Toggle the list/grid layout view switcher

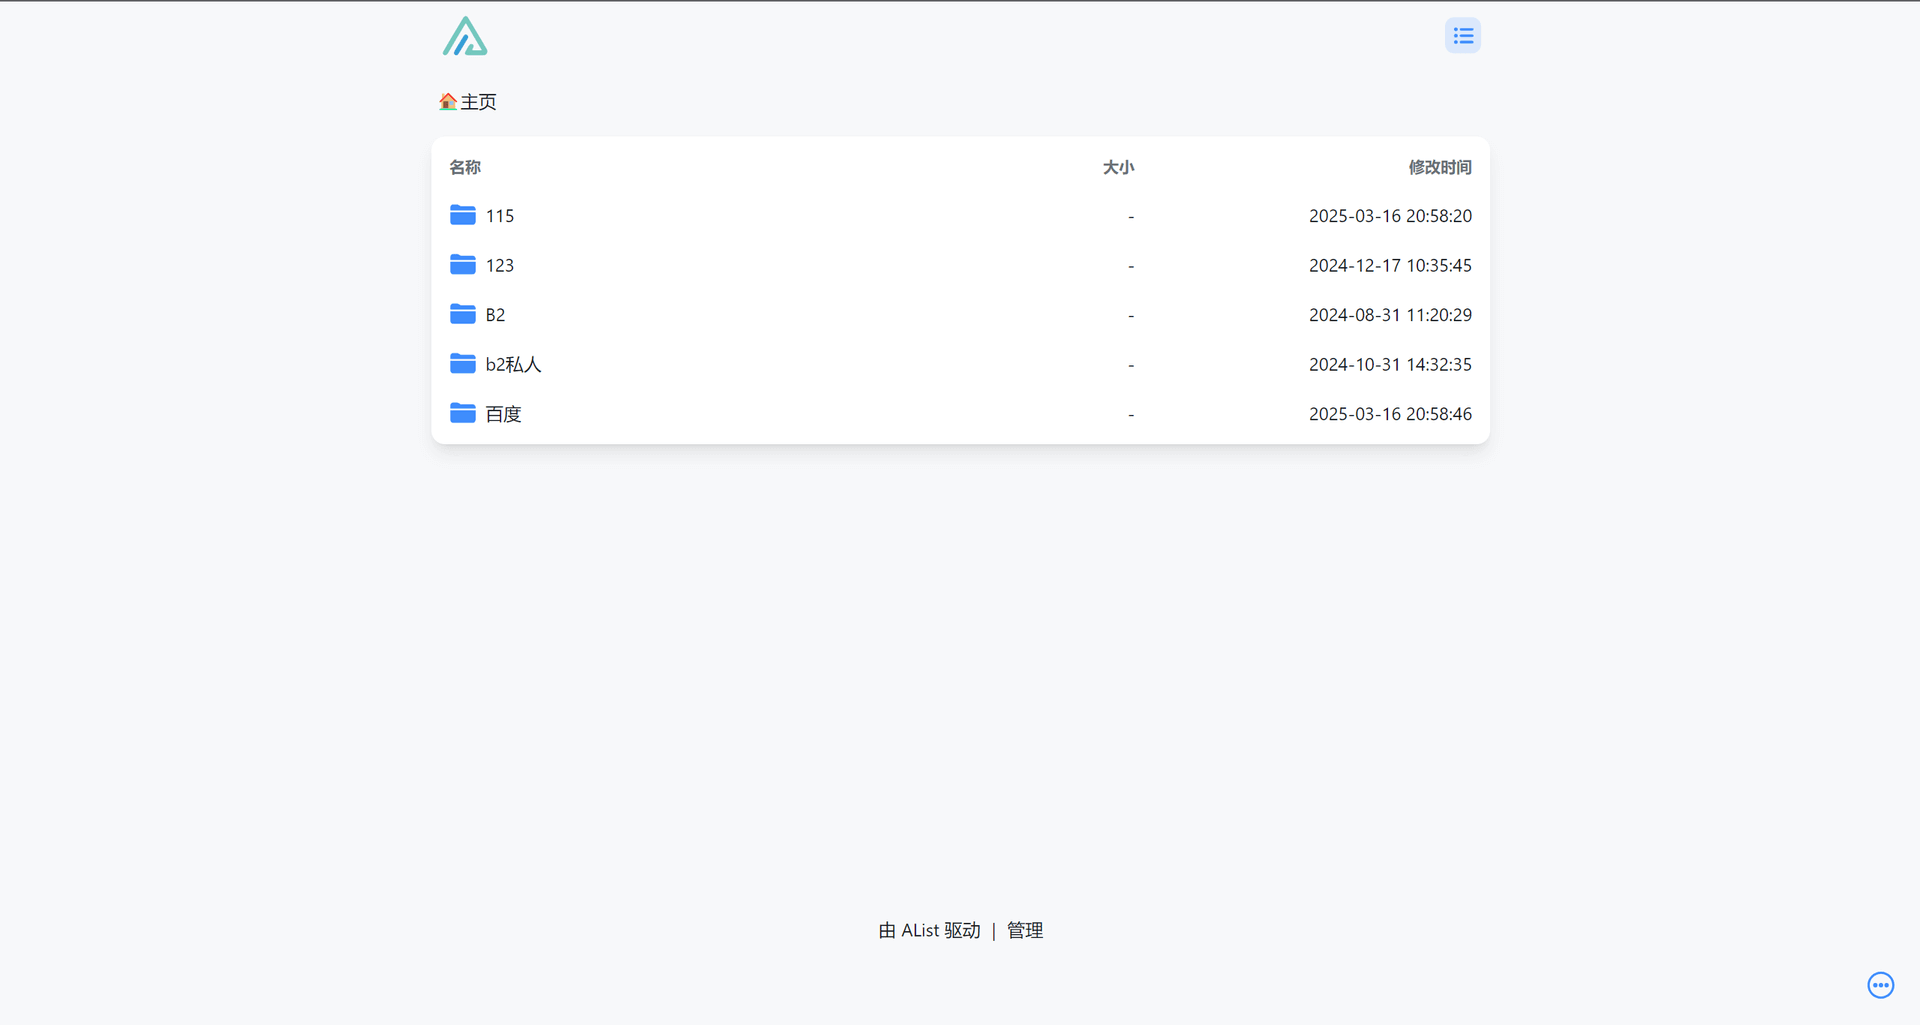click(x=1462, y=35)
